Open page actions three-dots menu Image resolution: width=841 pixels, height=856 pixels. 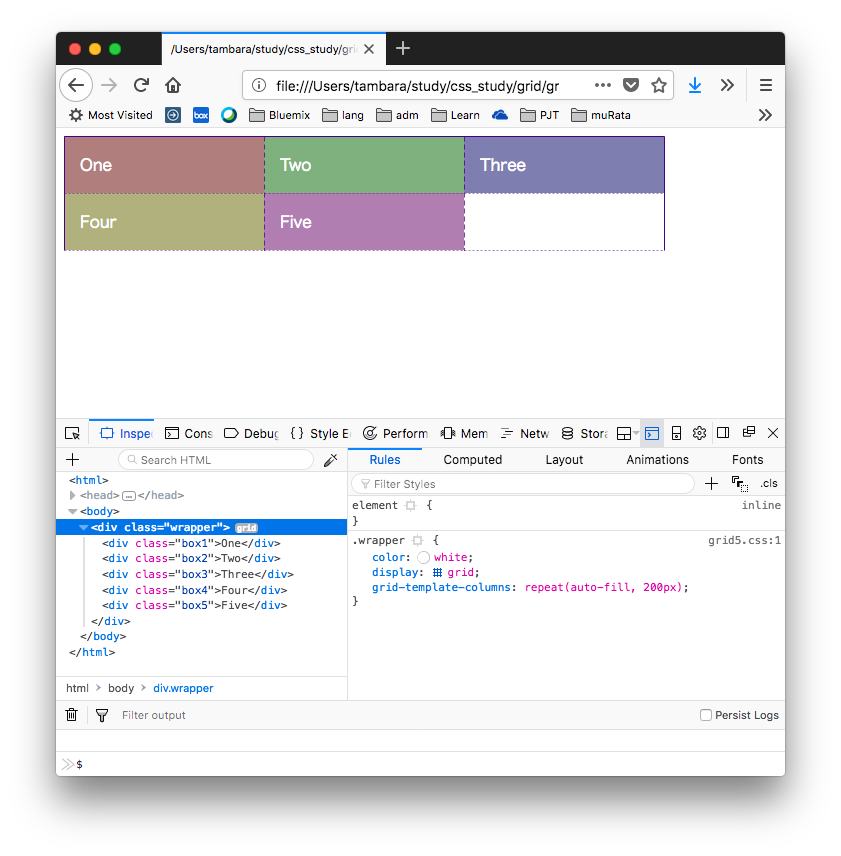603,85
